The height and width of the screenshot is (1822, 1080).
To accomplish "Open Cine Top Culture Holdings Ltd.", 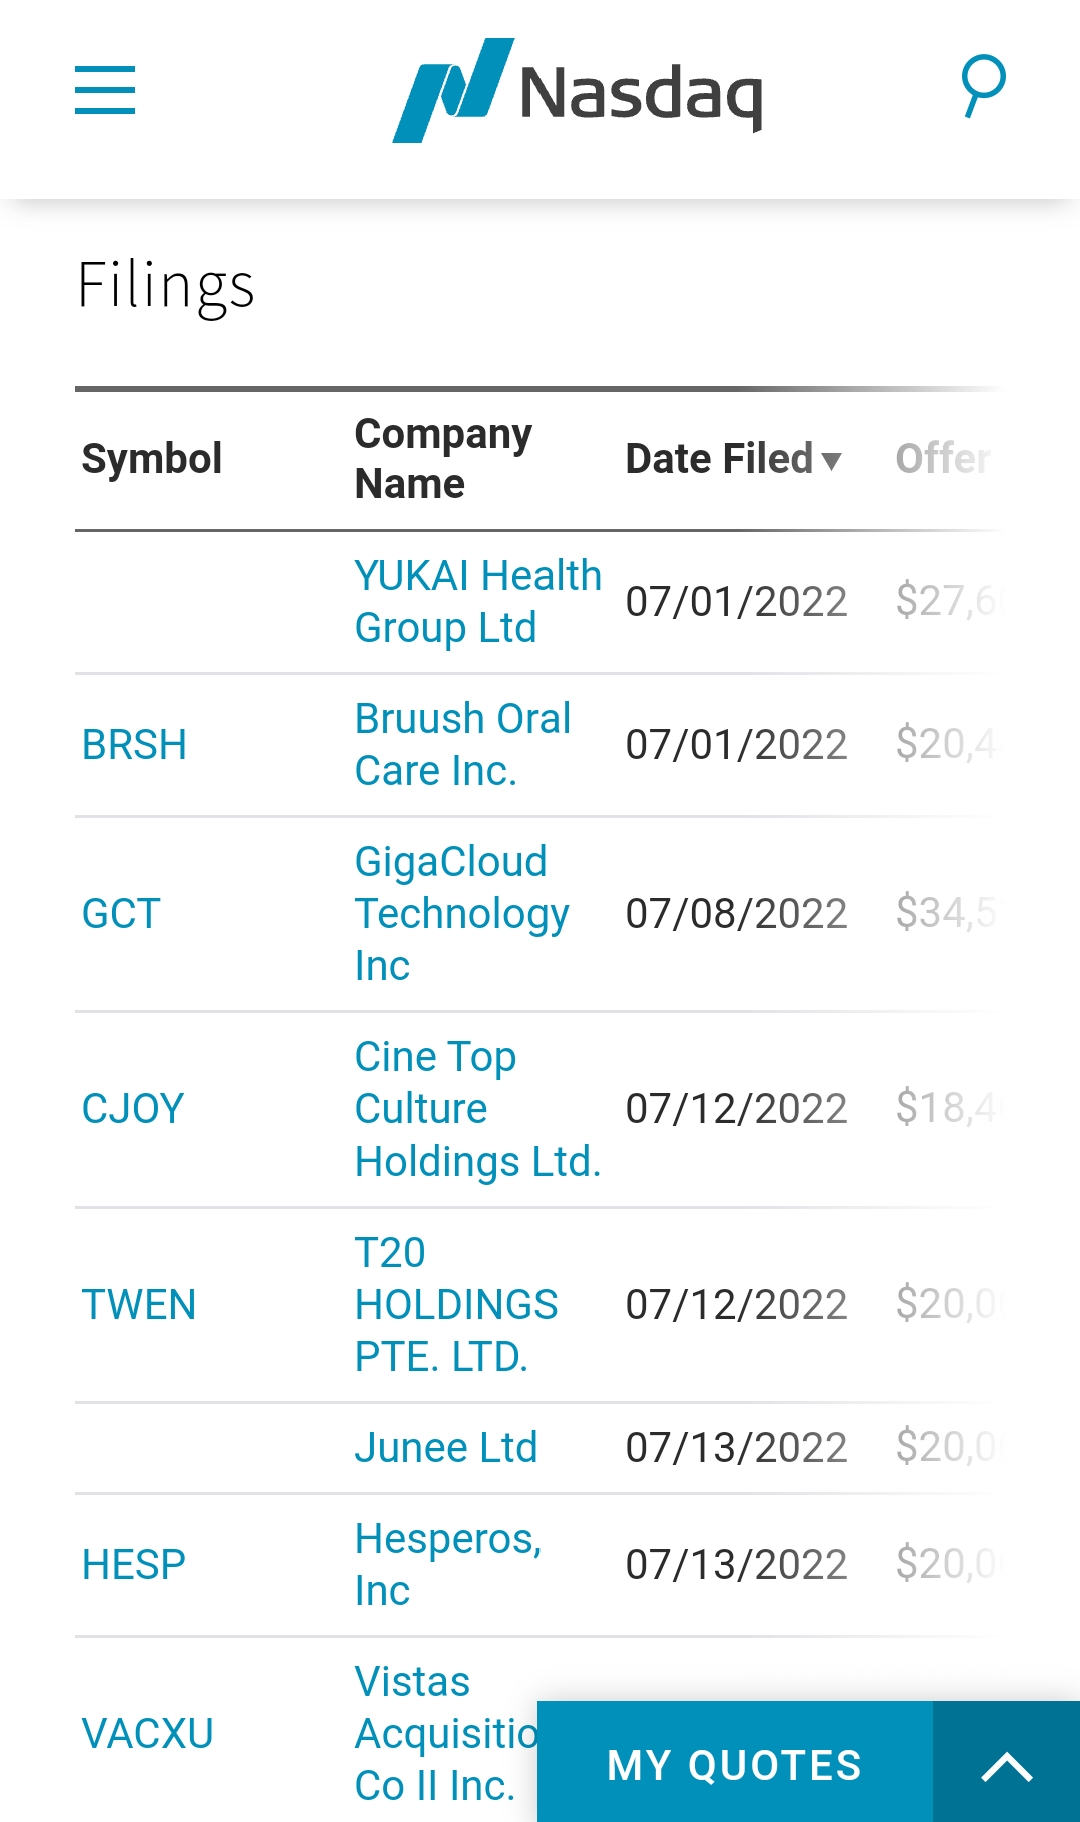I will [x=477, y=1109].
